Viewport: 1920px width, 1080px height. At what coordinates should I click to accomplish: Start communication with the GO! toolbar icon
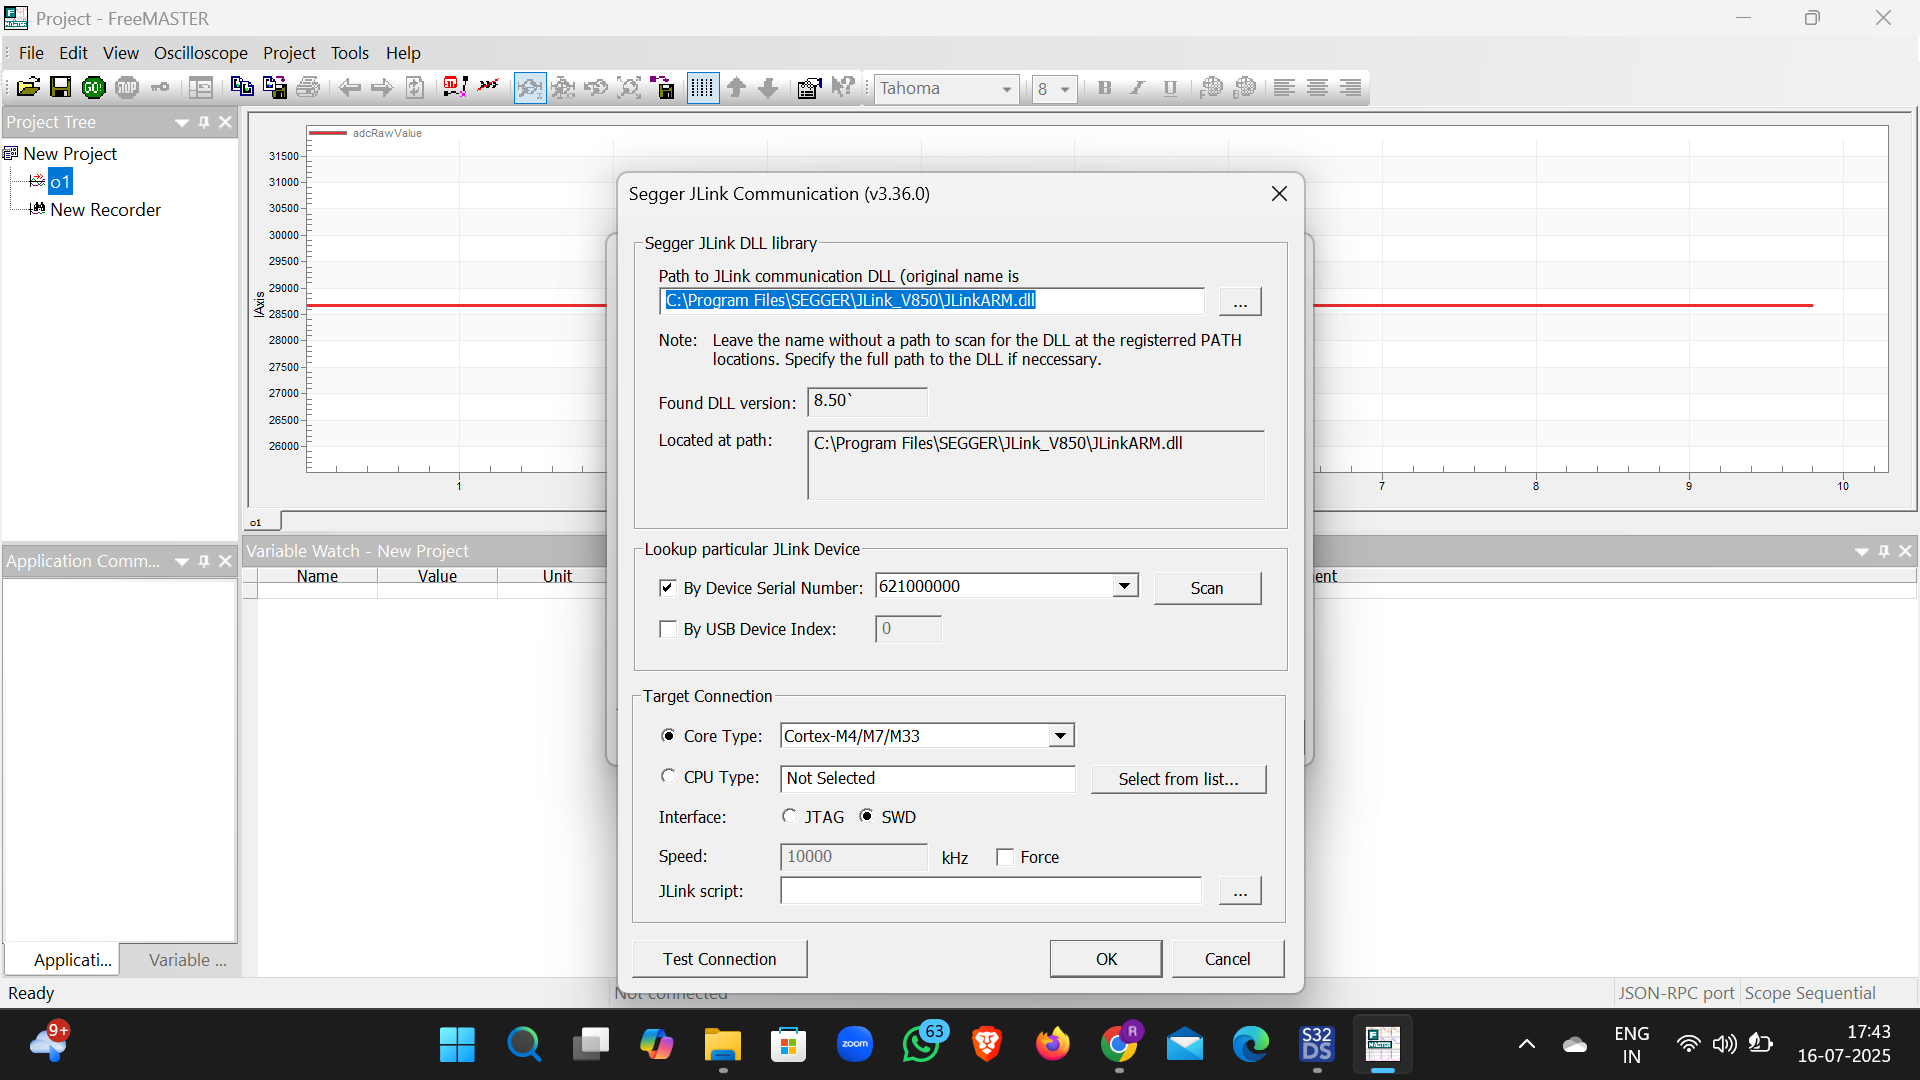tap(93, 88)
